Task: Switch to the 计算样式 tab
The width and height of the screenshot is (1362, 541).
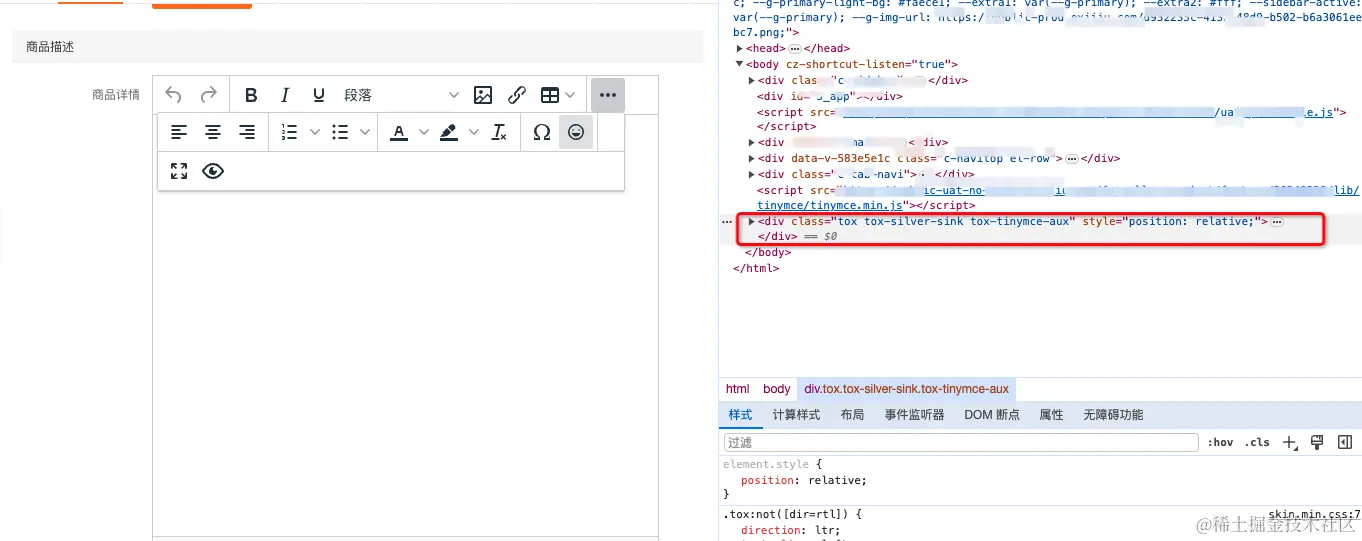Action: pos(796,415)
